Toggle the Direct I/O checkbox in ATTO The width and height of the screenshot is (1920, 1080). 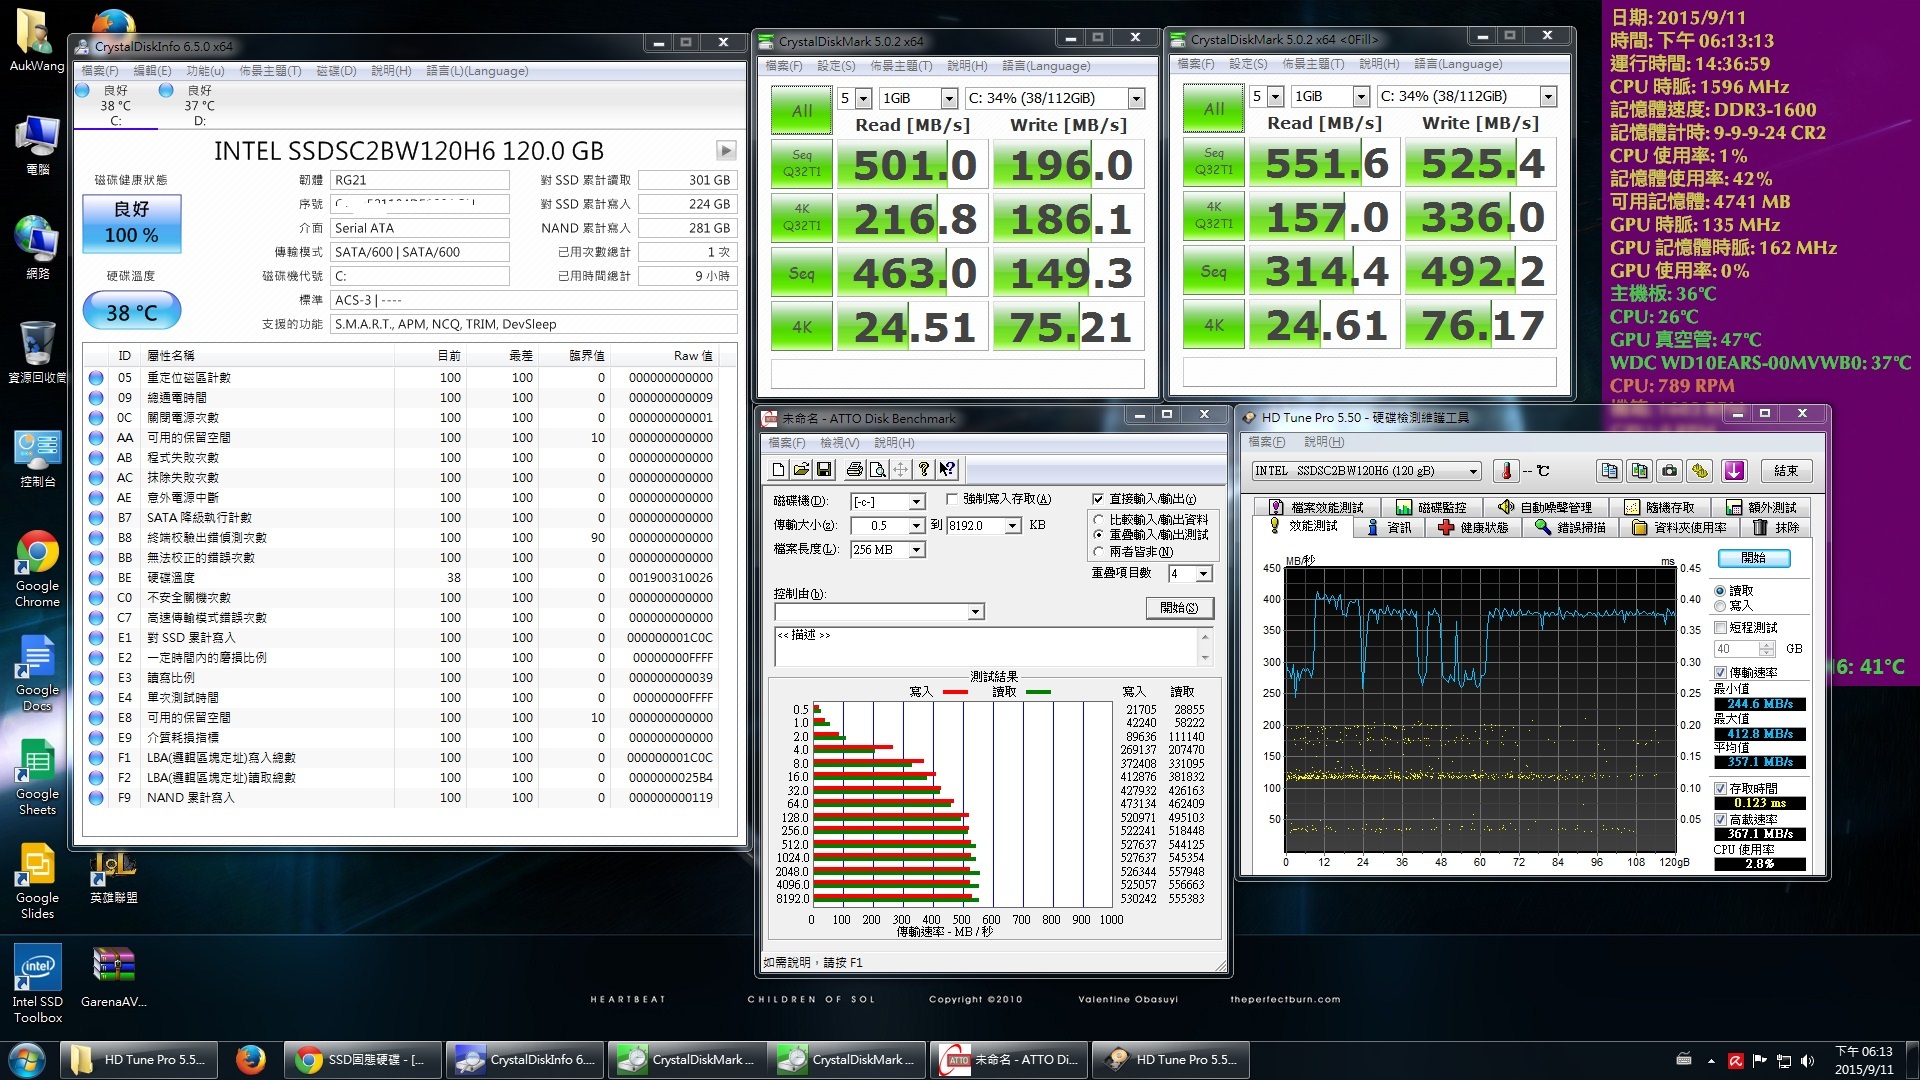point(1098,498)
